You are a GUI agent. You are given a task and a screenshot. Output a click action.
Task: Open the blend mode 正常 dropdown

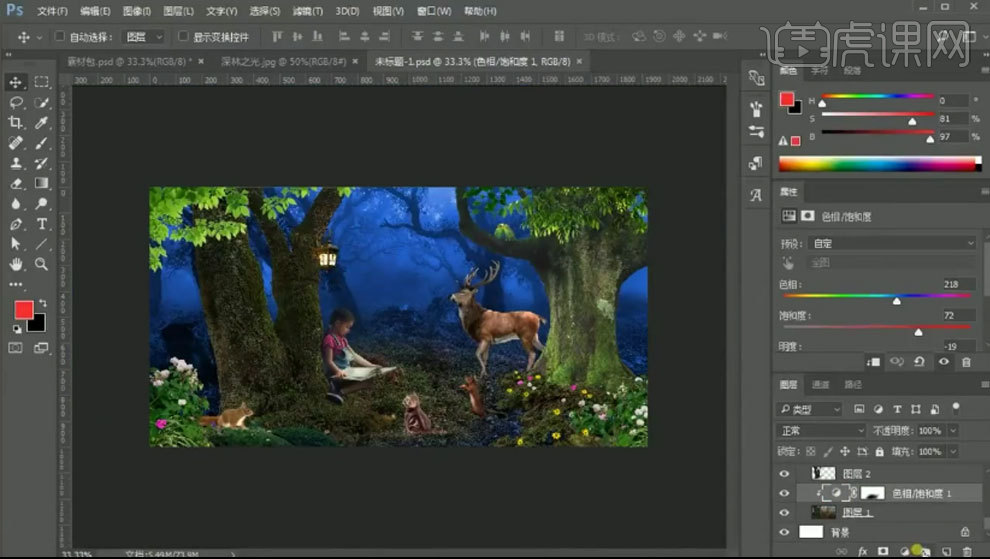coord(821,431)
